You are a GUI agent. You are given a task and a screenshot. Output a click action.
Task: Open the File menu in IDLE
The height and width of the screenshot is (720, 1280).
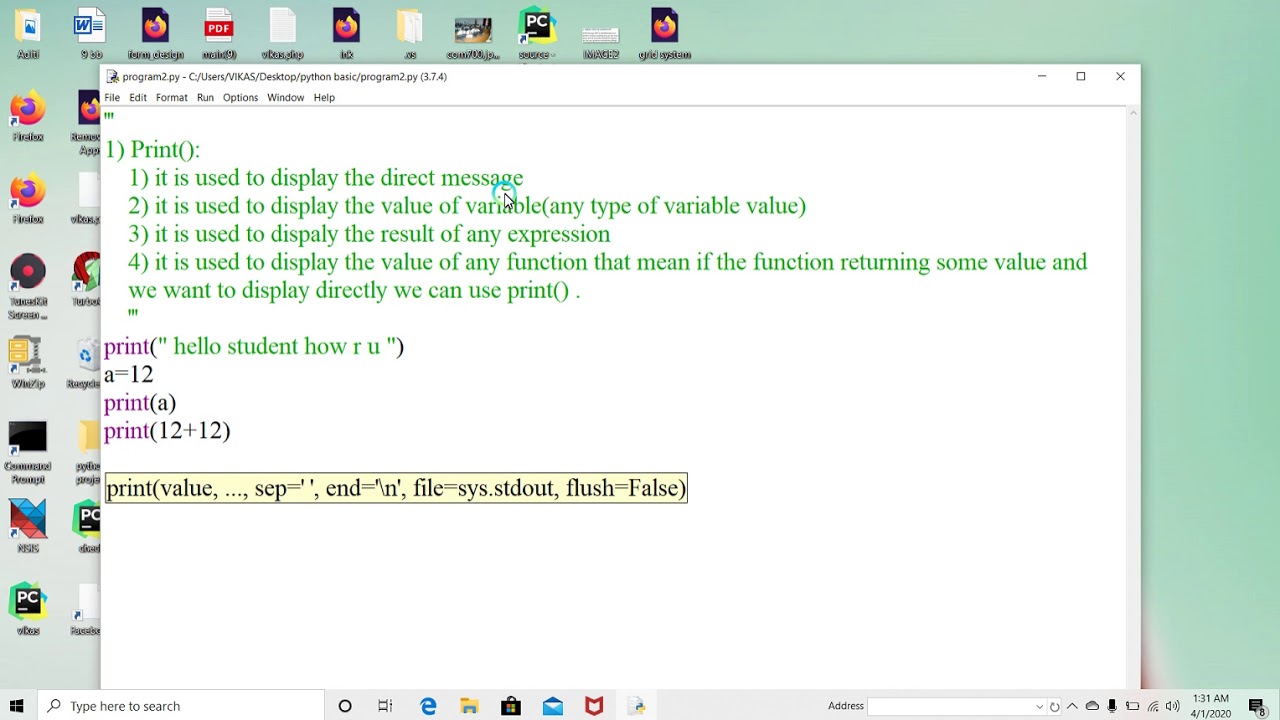click(x=112, y=97)
